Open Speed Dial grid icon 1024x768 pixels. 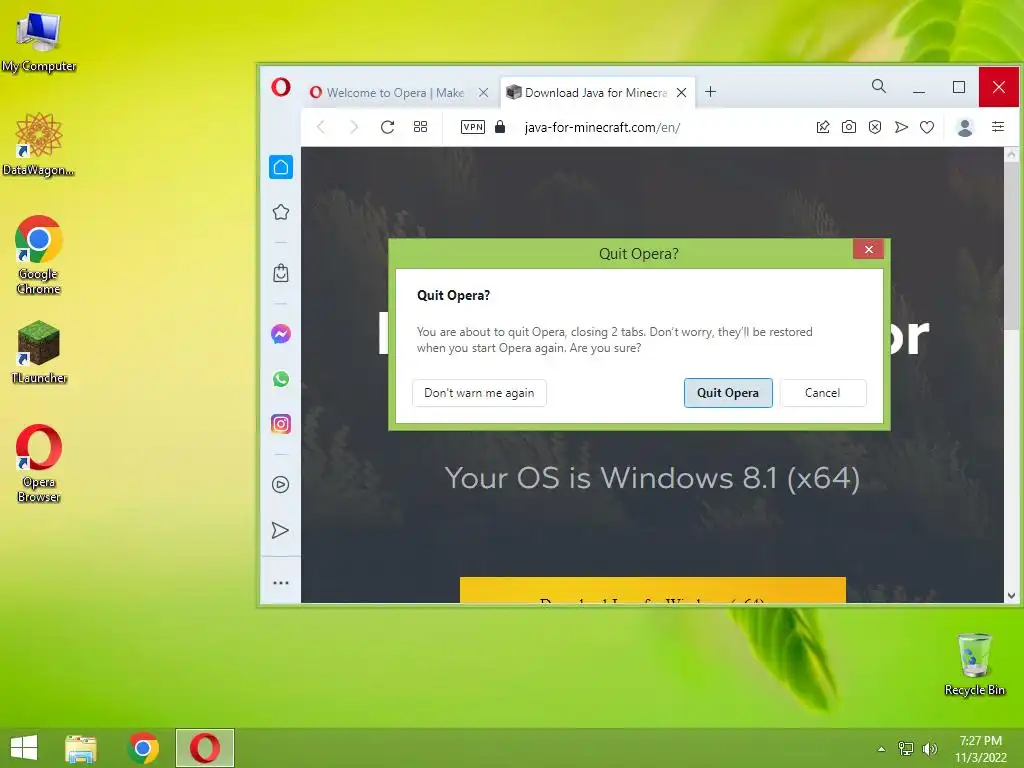(421, 127)
